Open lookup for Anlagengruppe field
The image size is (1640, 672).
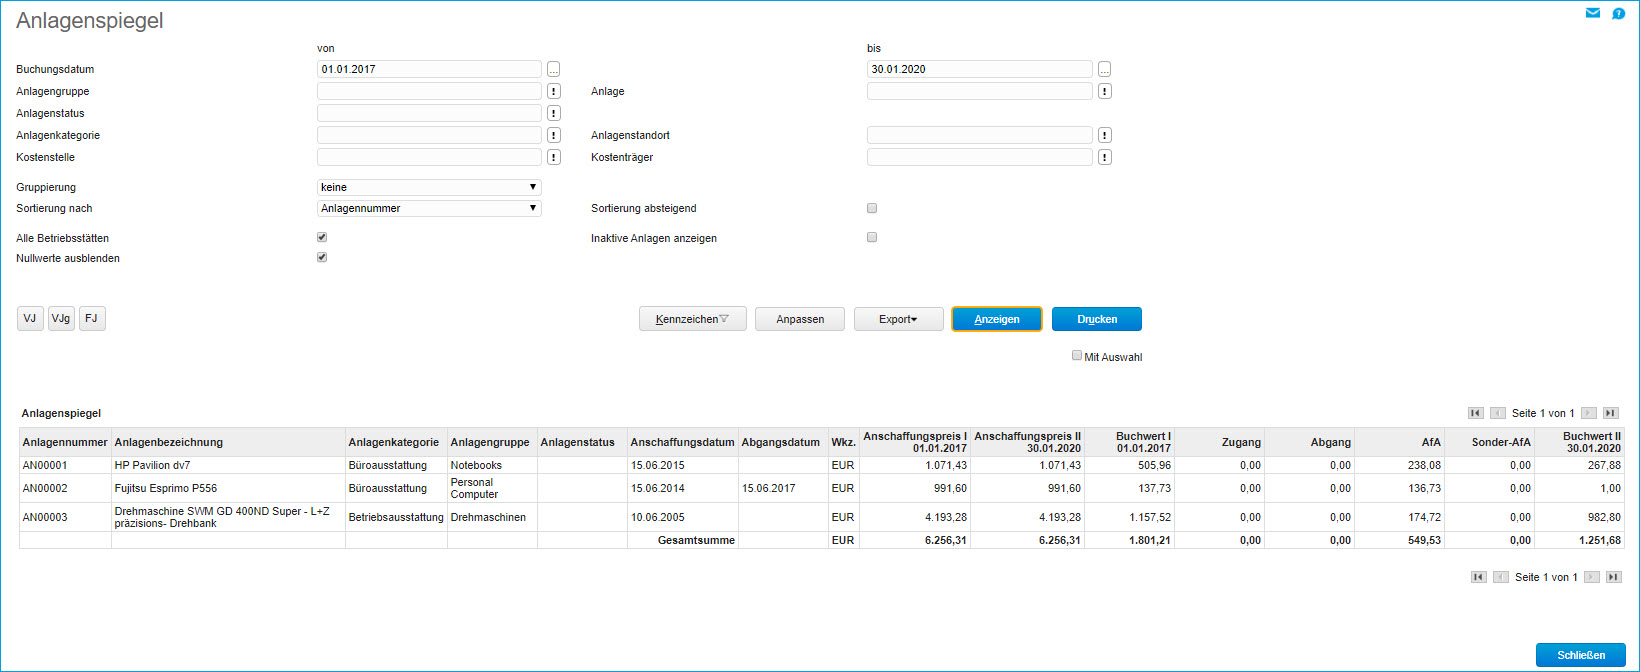click(x=554, y=91)
